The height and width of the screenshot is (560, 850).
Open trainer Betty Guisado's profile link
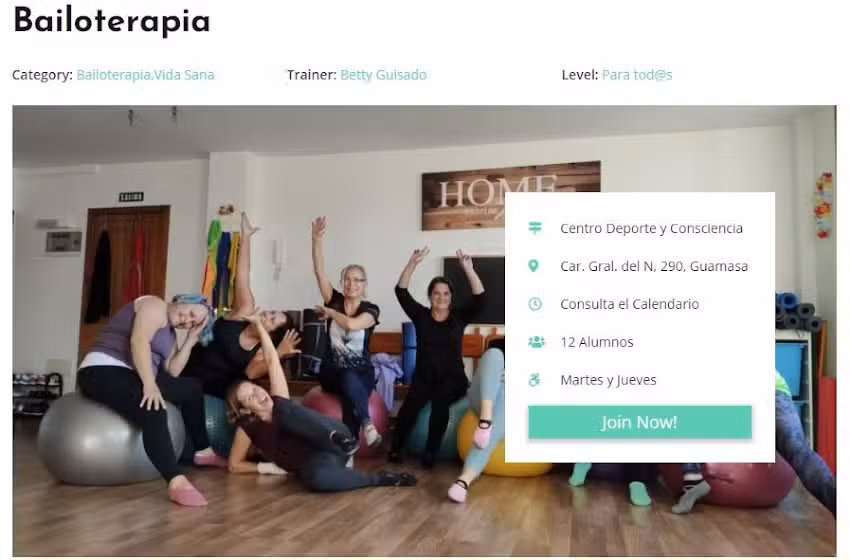tap(383, 75)
